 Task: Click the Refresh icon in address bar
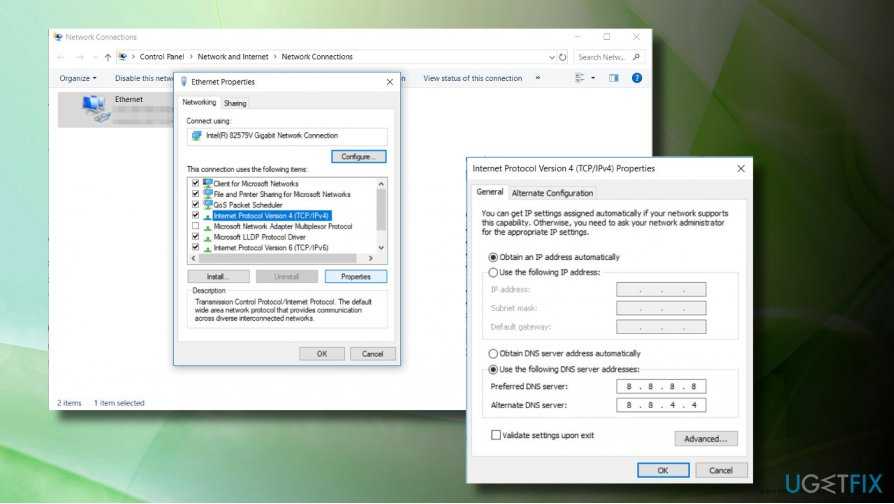563,57
